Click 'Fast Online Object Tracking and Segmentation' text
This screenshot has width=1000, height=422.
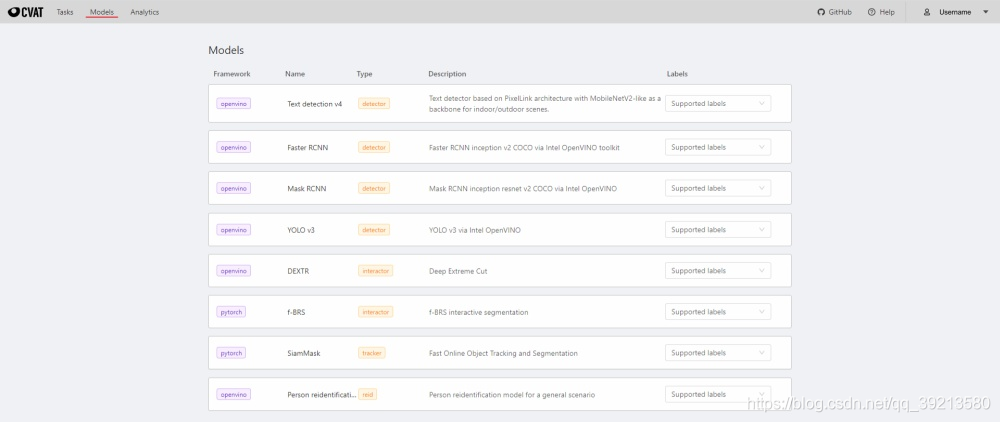[x=503, y=353]
